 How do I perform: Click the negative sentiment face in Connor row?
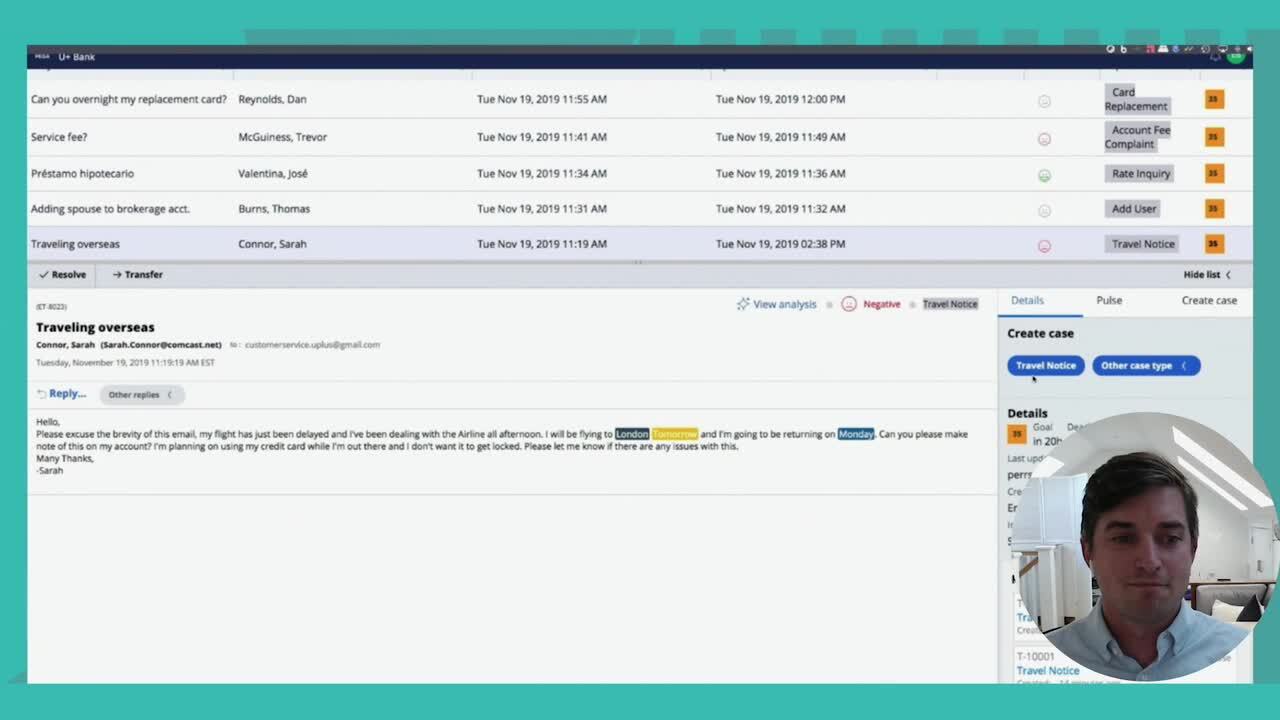click(1044, 246)
